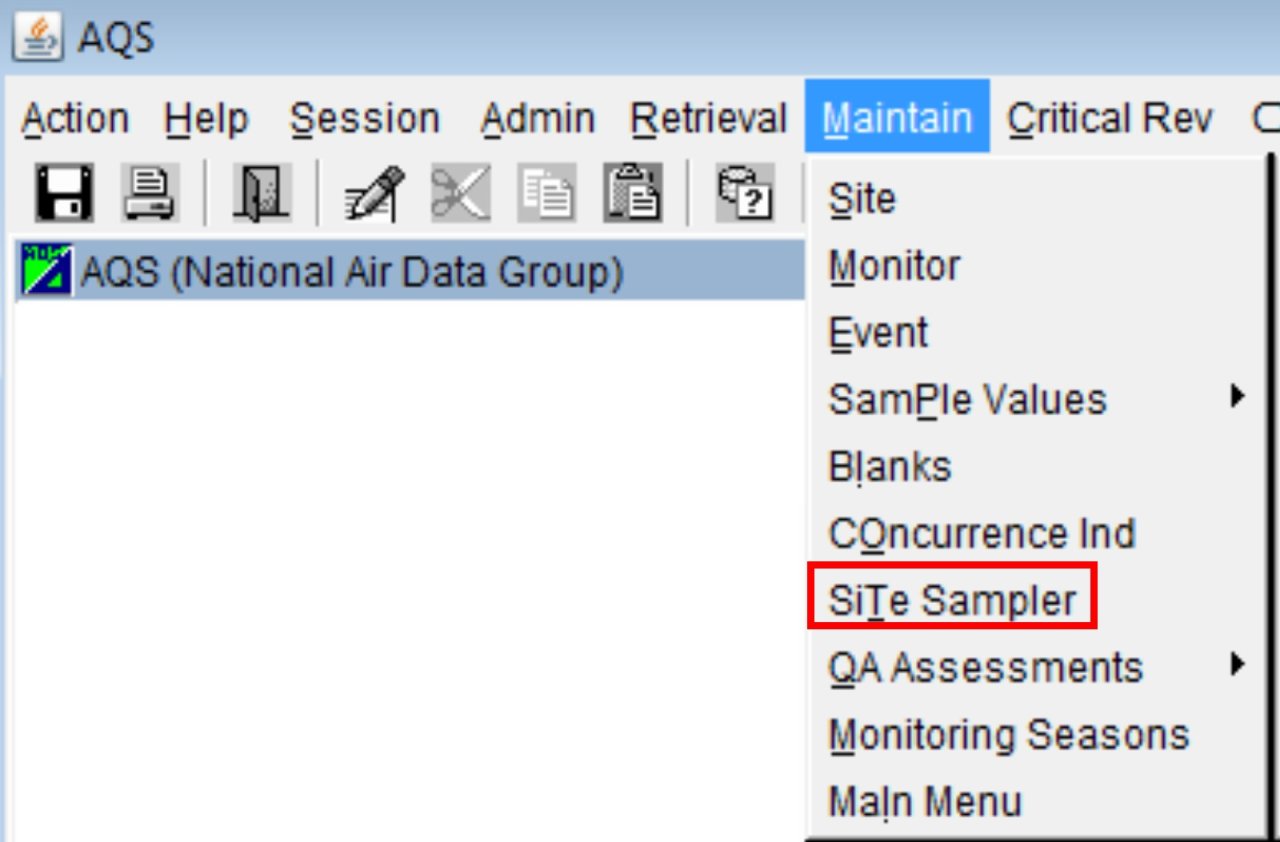Open the Session menu

tap(365, 117)
